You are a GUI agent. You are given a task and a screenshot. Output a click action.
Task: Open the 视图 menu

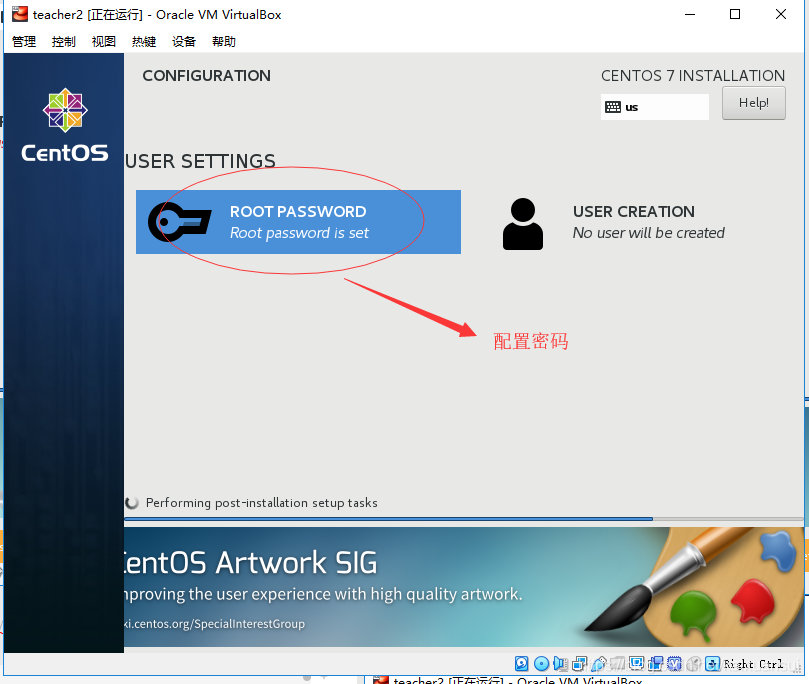click(104, 41)
